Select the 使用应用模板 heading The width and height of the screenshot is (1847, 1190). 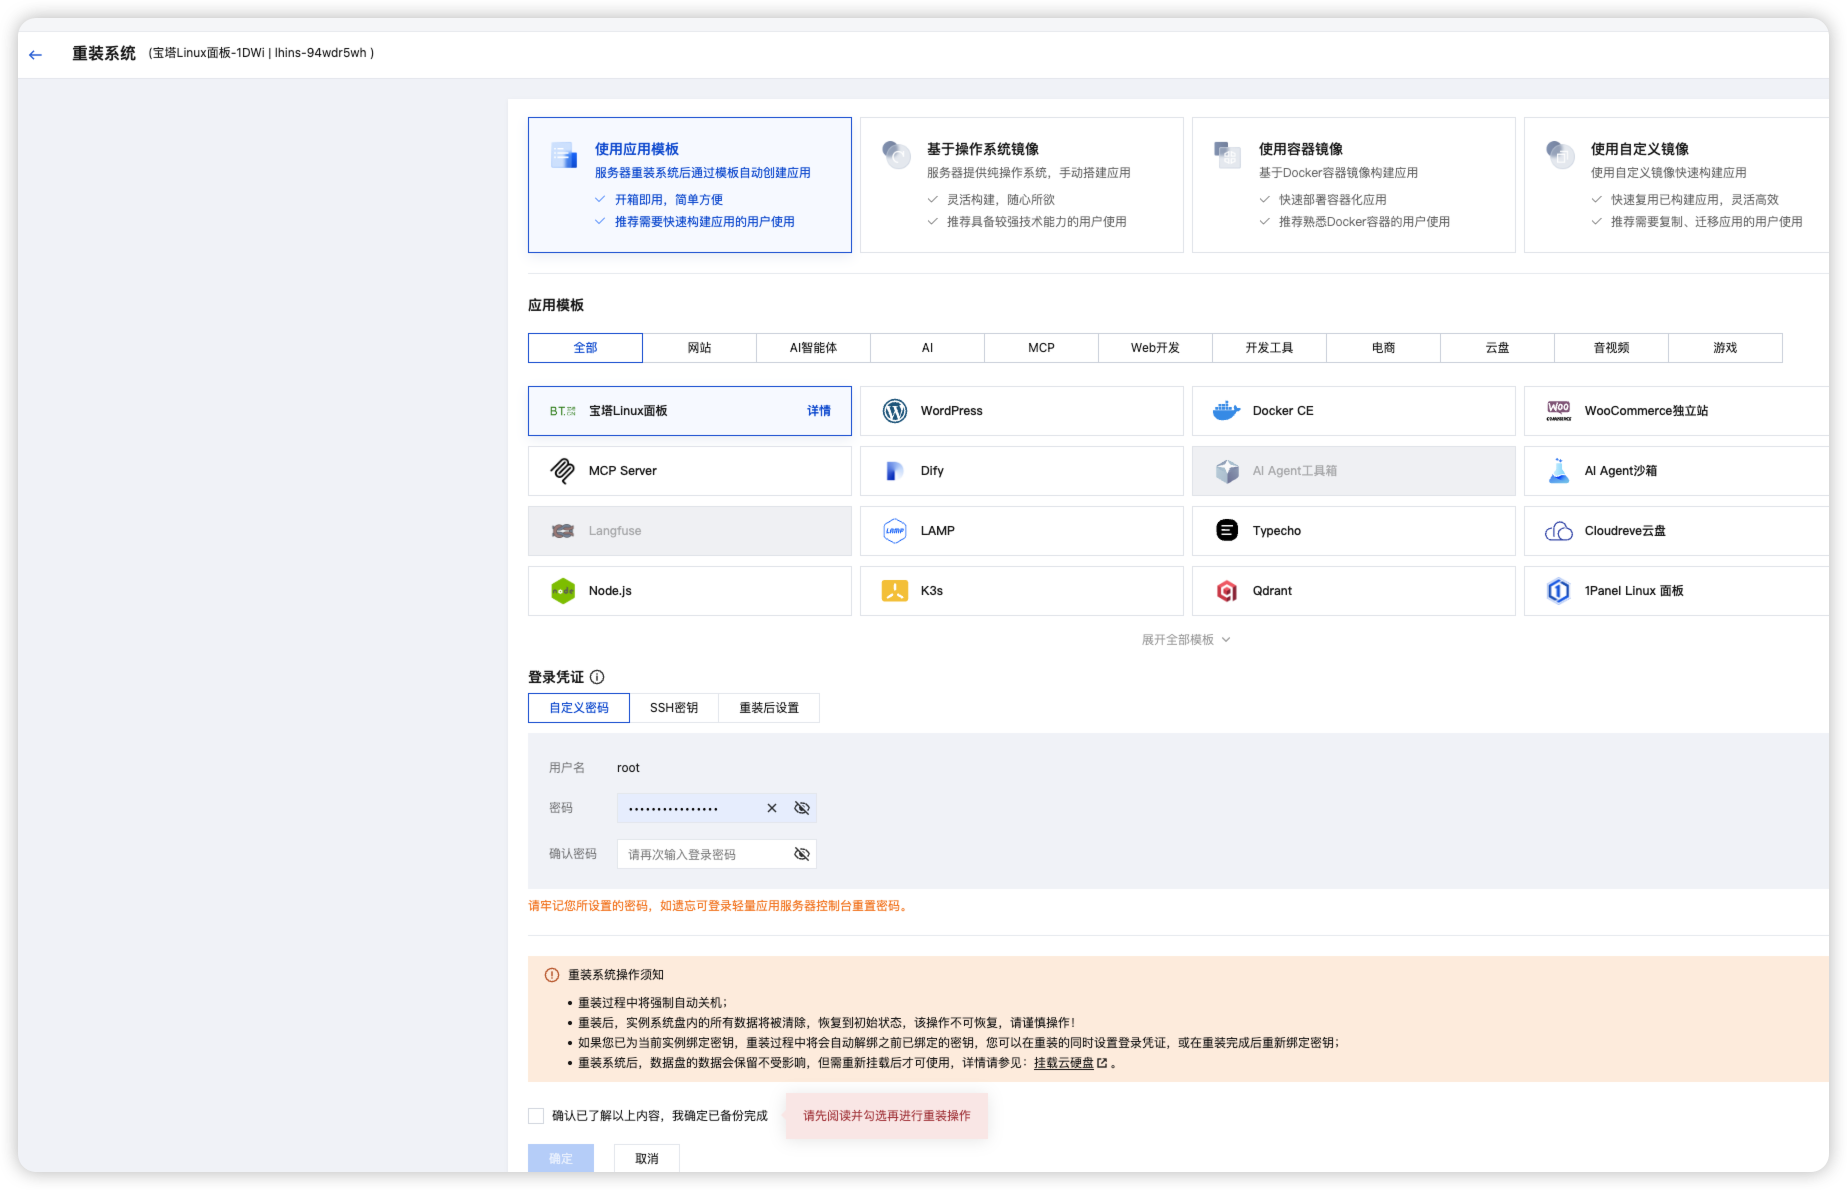tap(637, 149)
